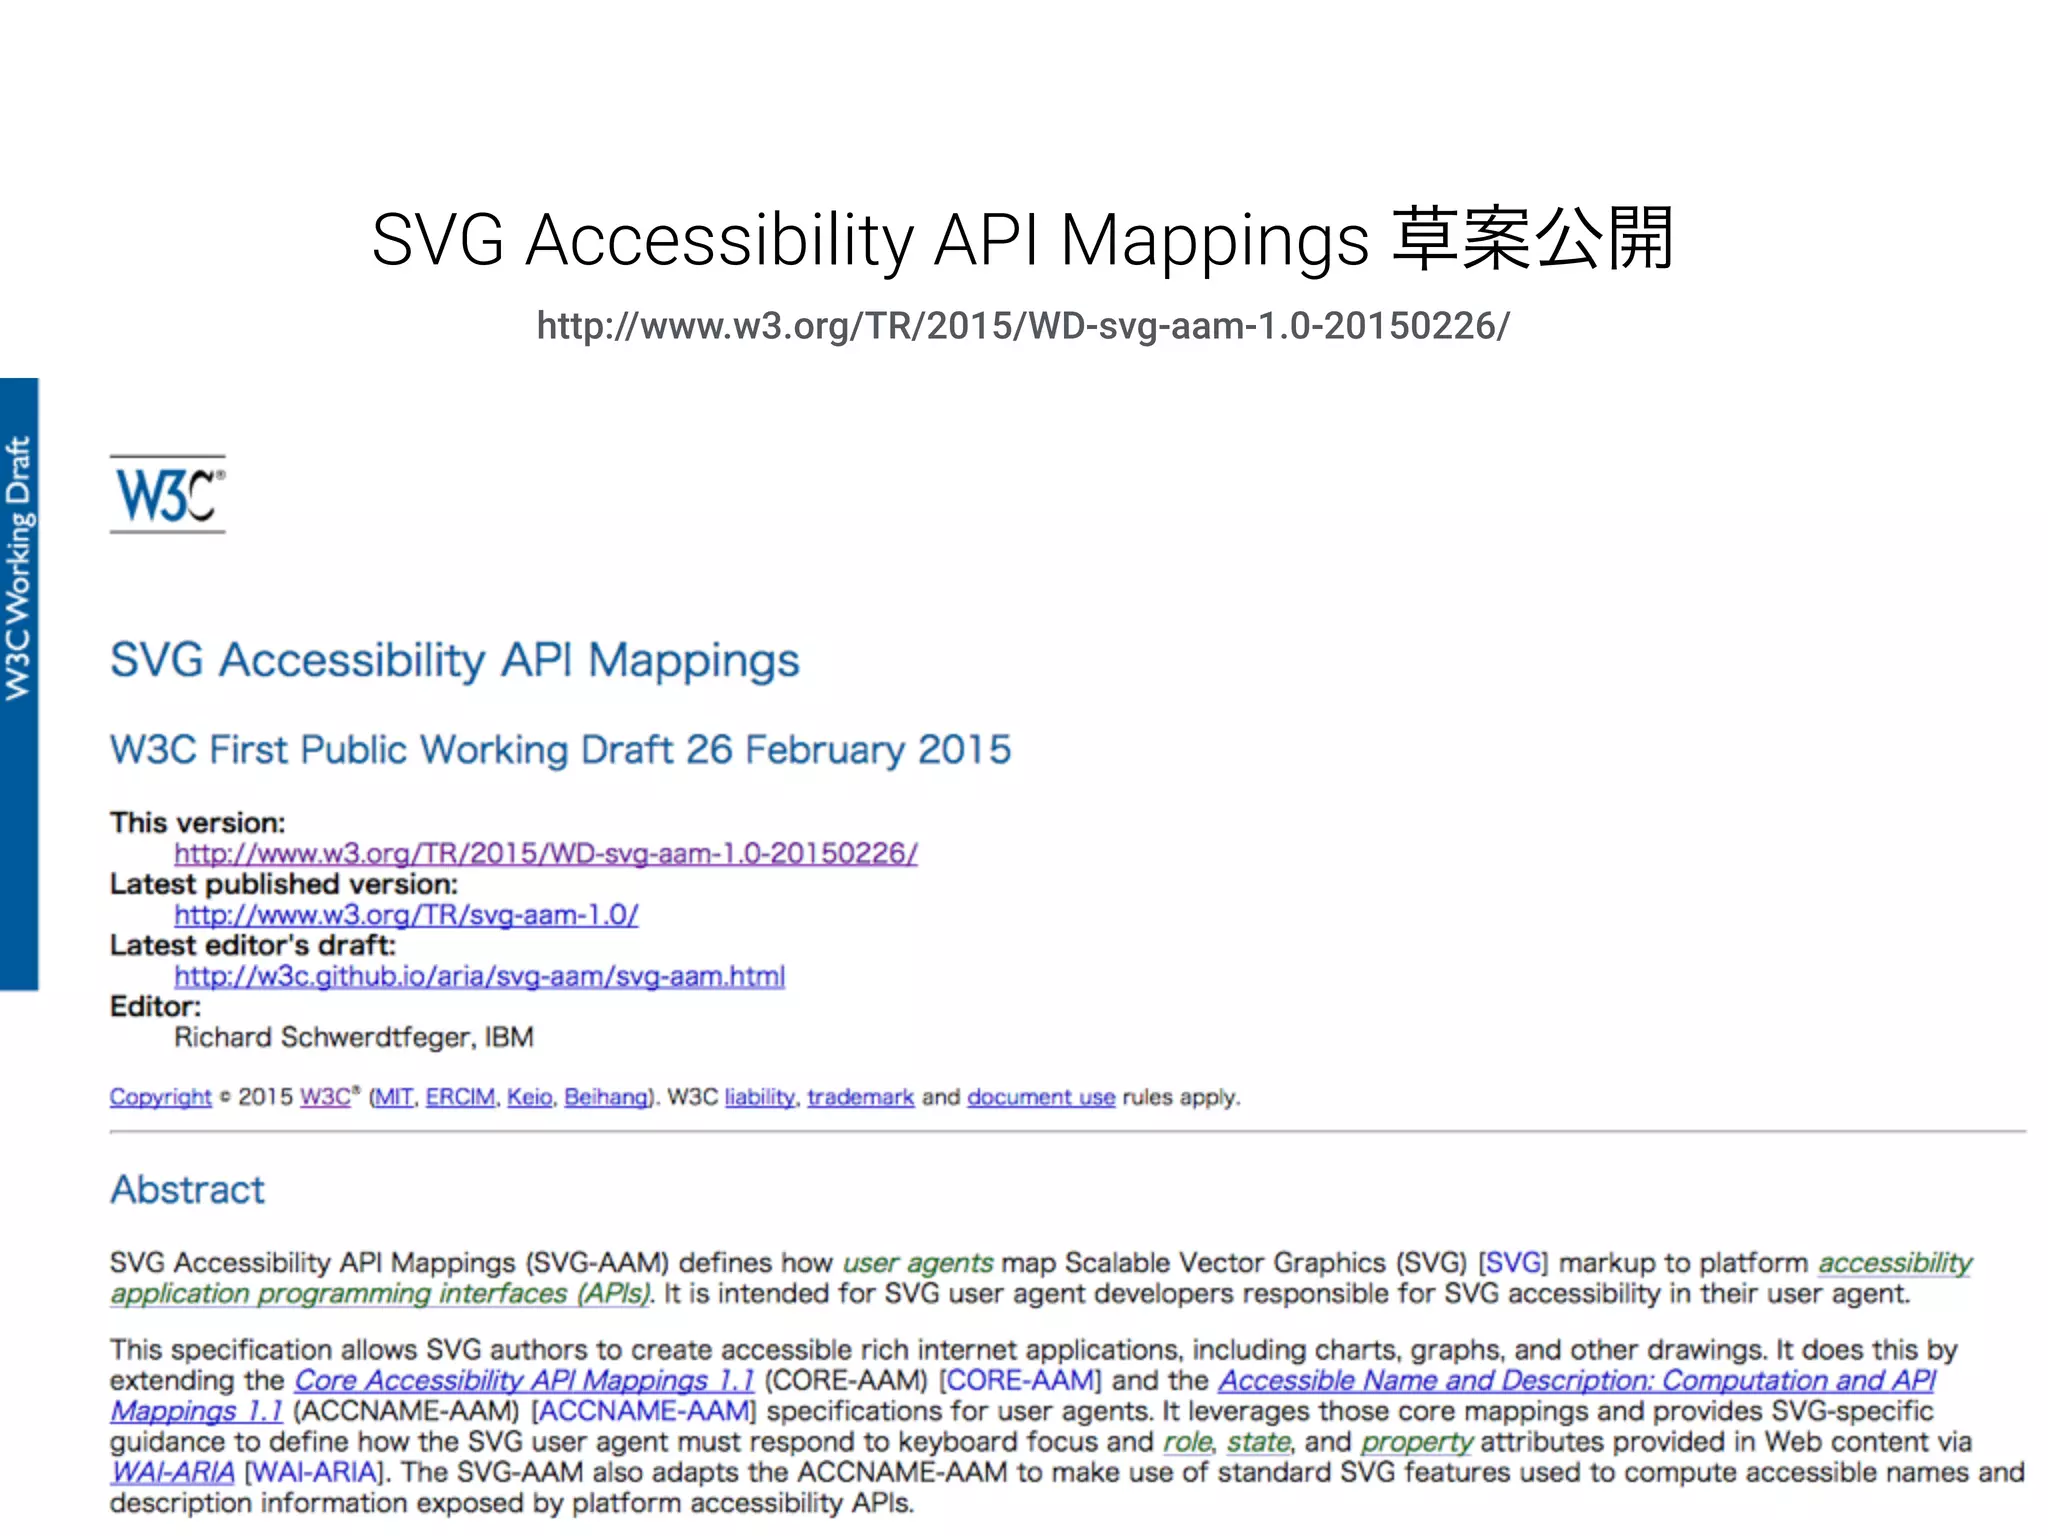Open the W3C link after 2015

(x=327, y=1097)
